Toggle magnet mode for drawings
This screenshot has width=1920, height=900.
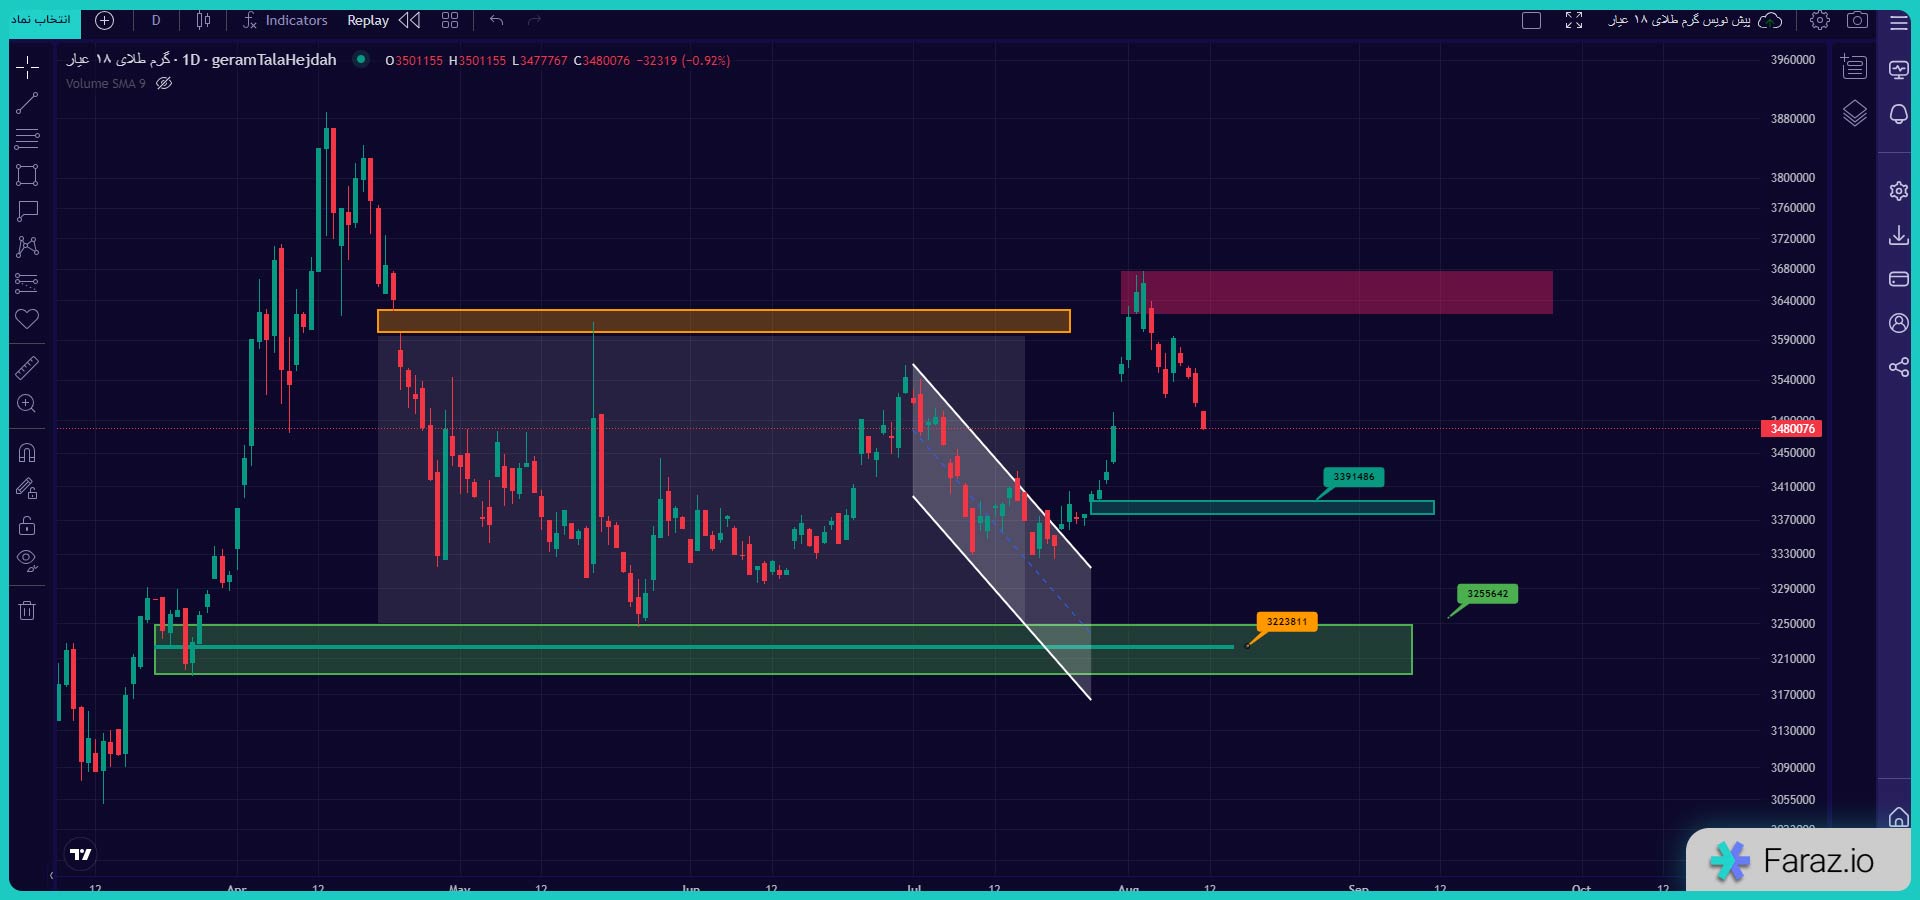click(27, 453)
